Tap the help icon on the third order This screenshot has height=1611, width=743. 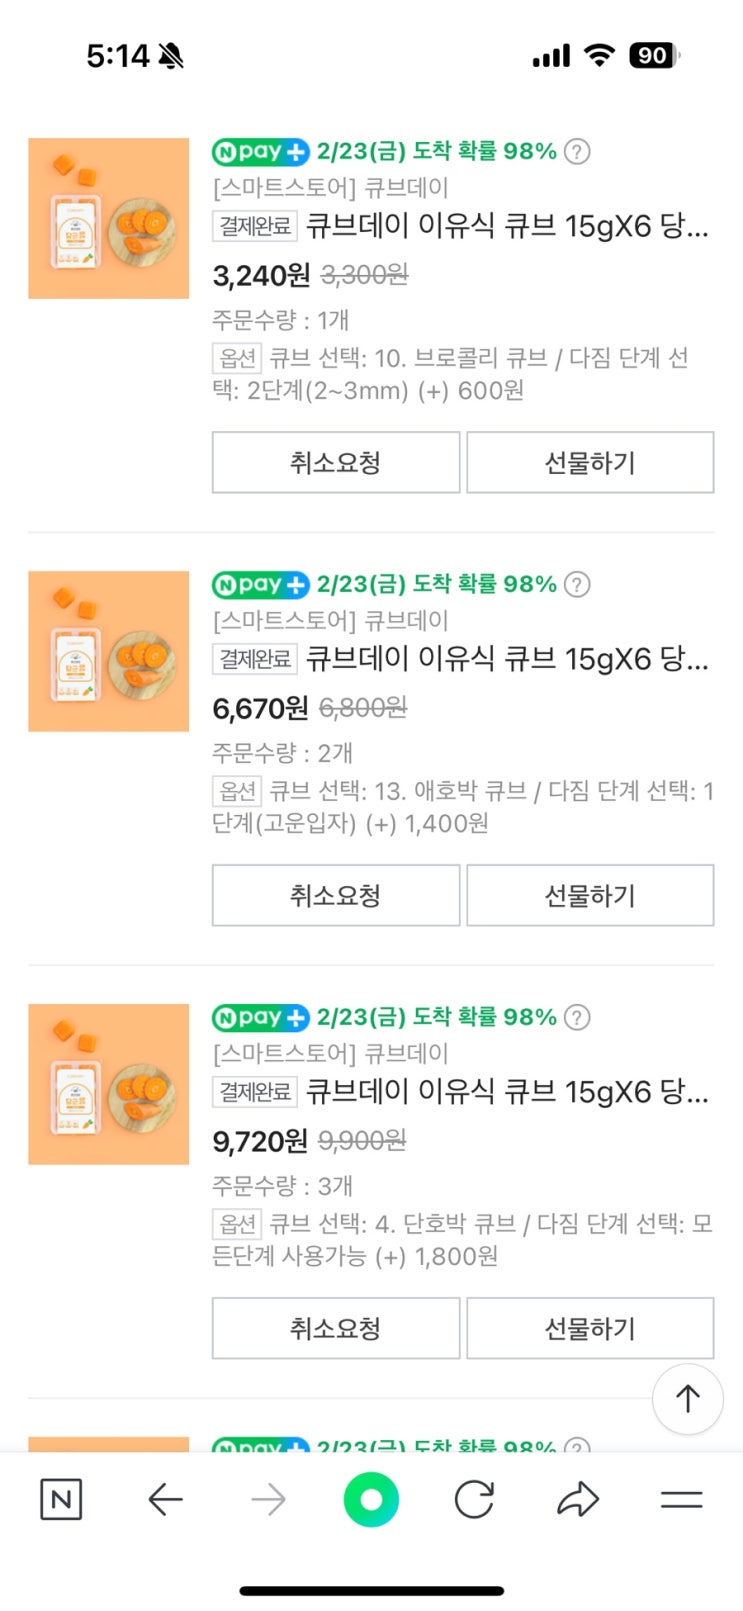click(x=577, y=1017)
